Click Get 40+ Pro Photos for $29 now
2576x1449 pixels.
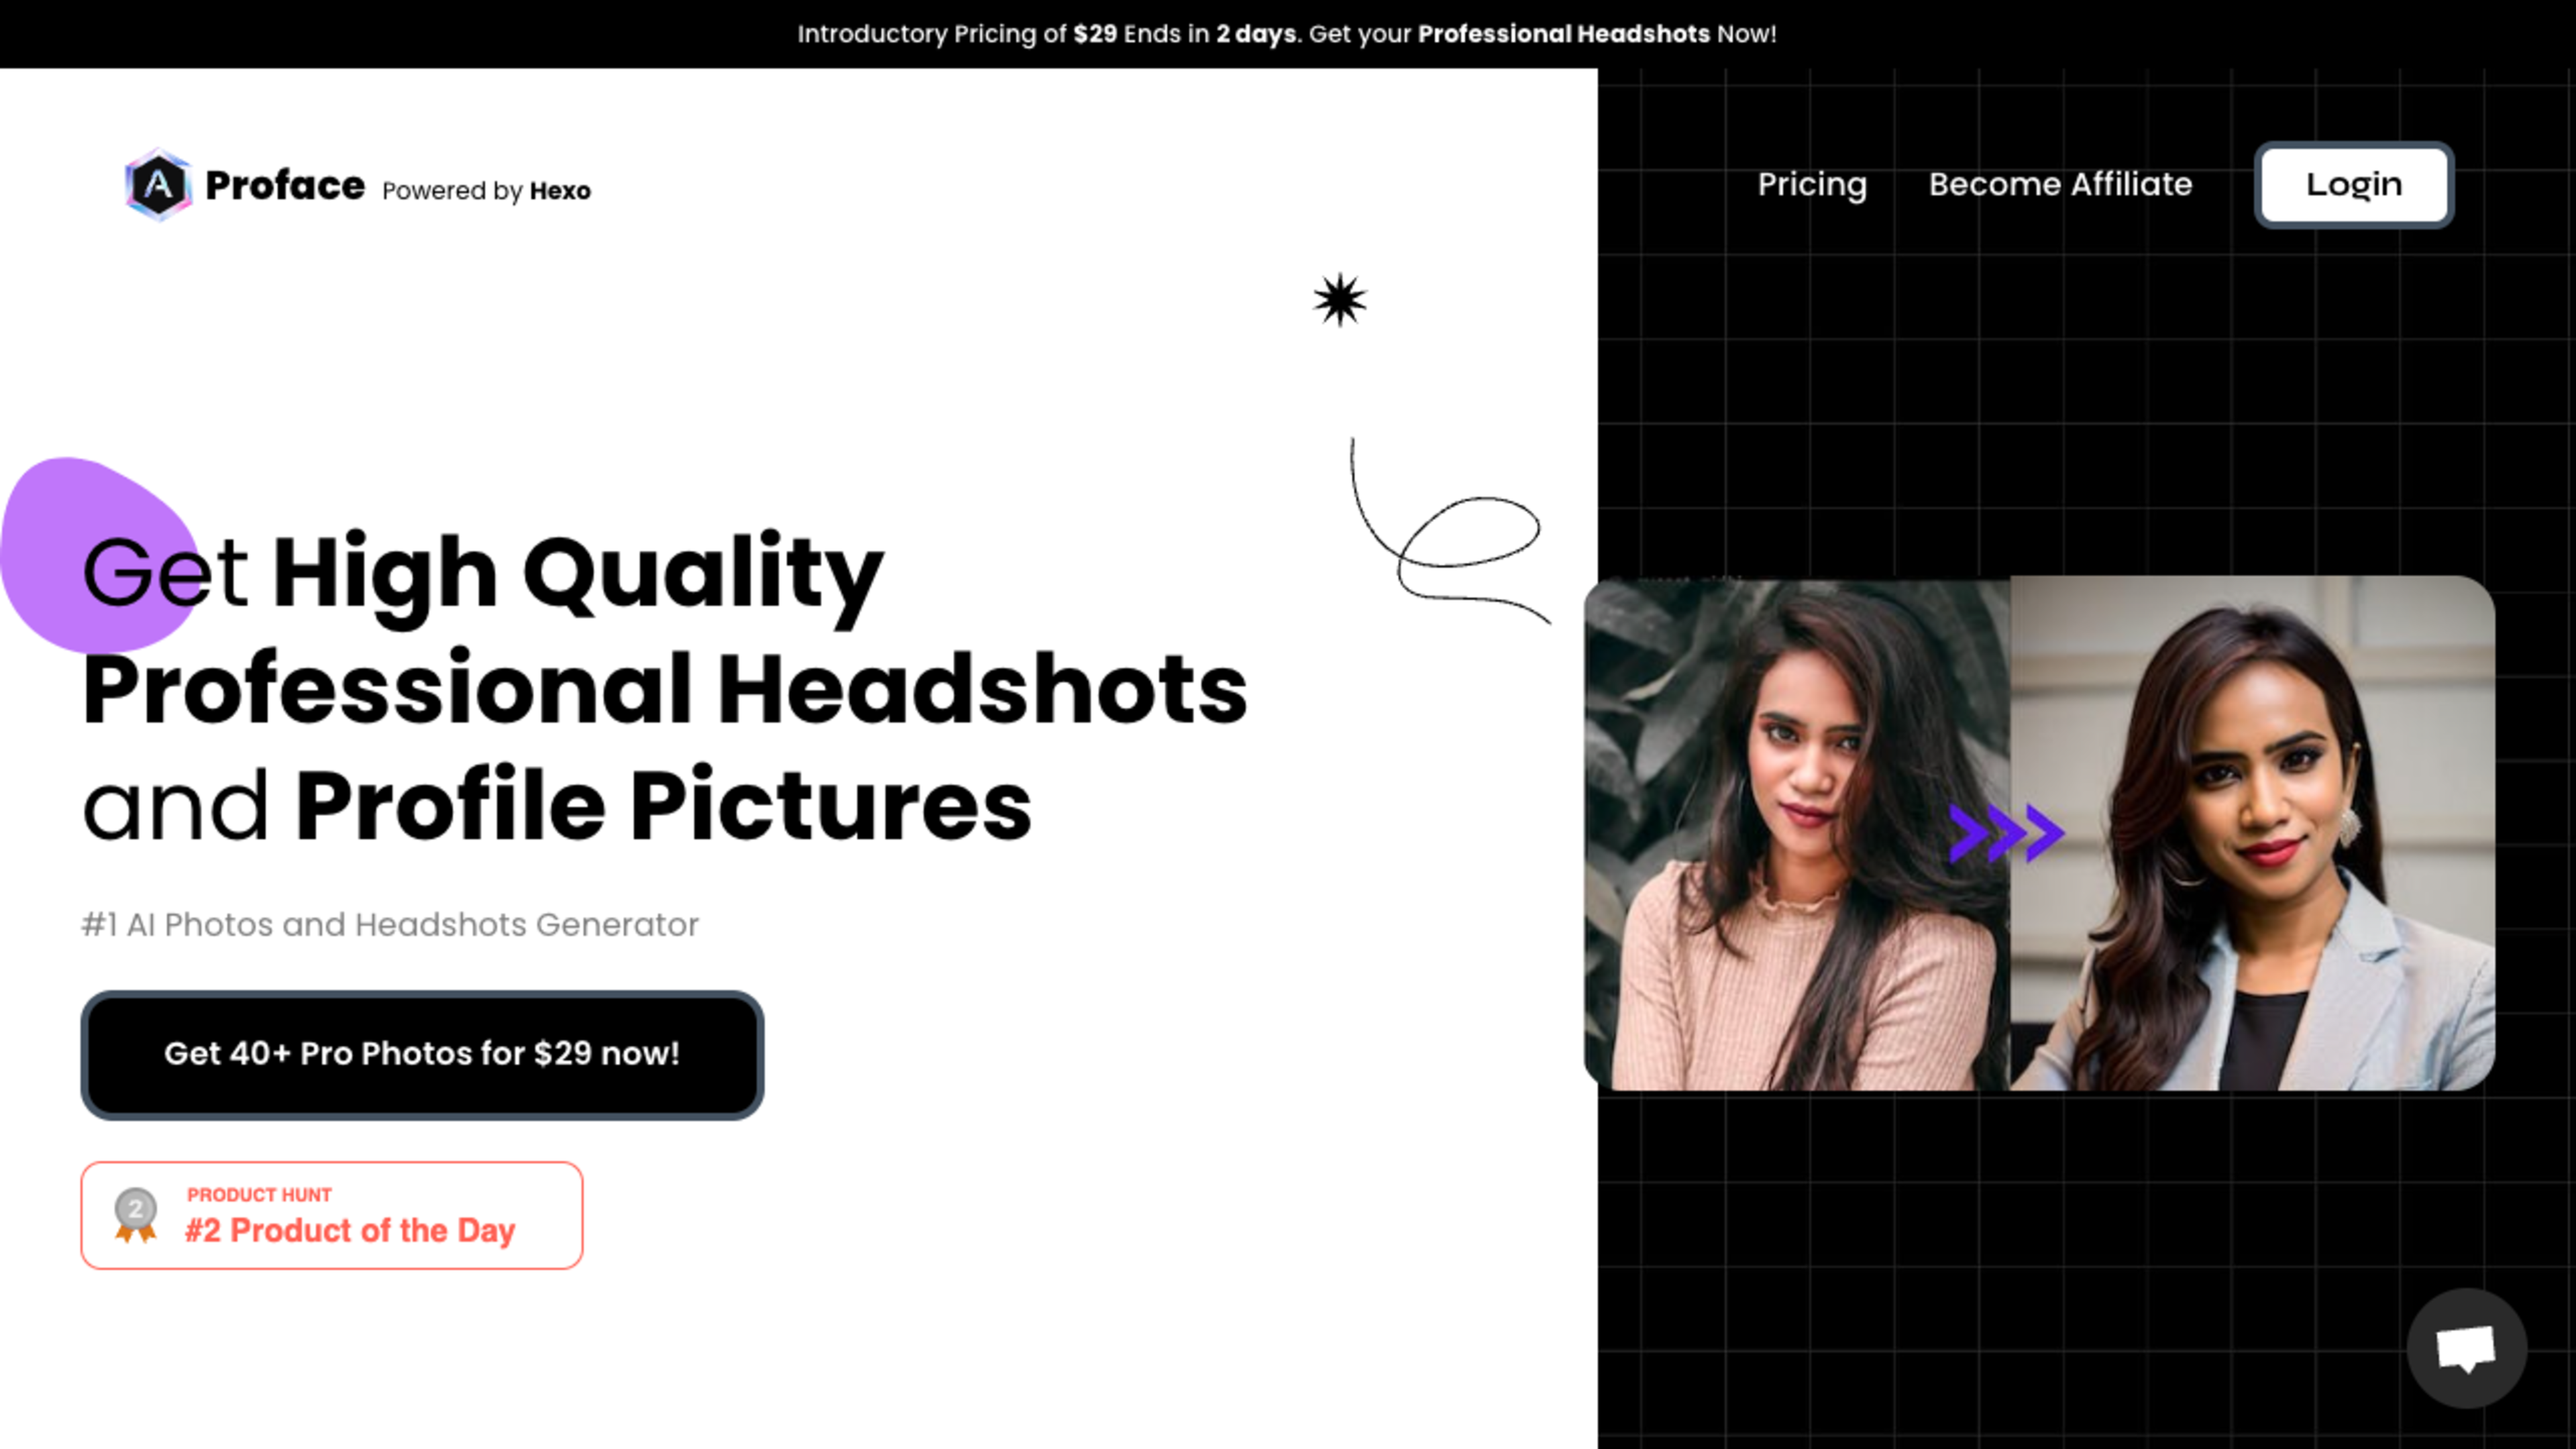[422, 1054]
